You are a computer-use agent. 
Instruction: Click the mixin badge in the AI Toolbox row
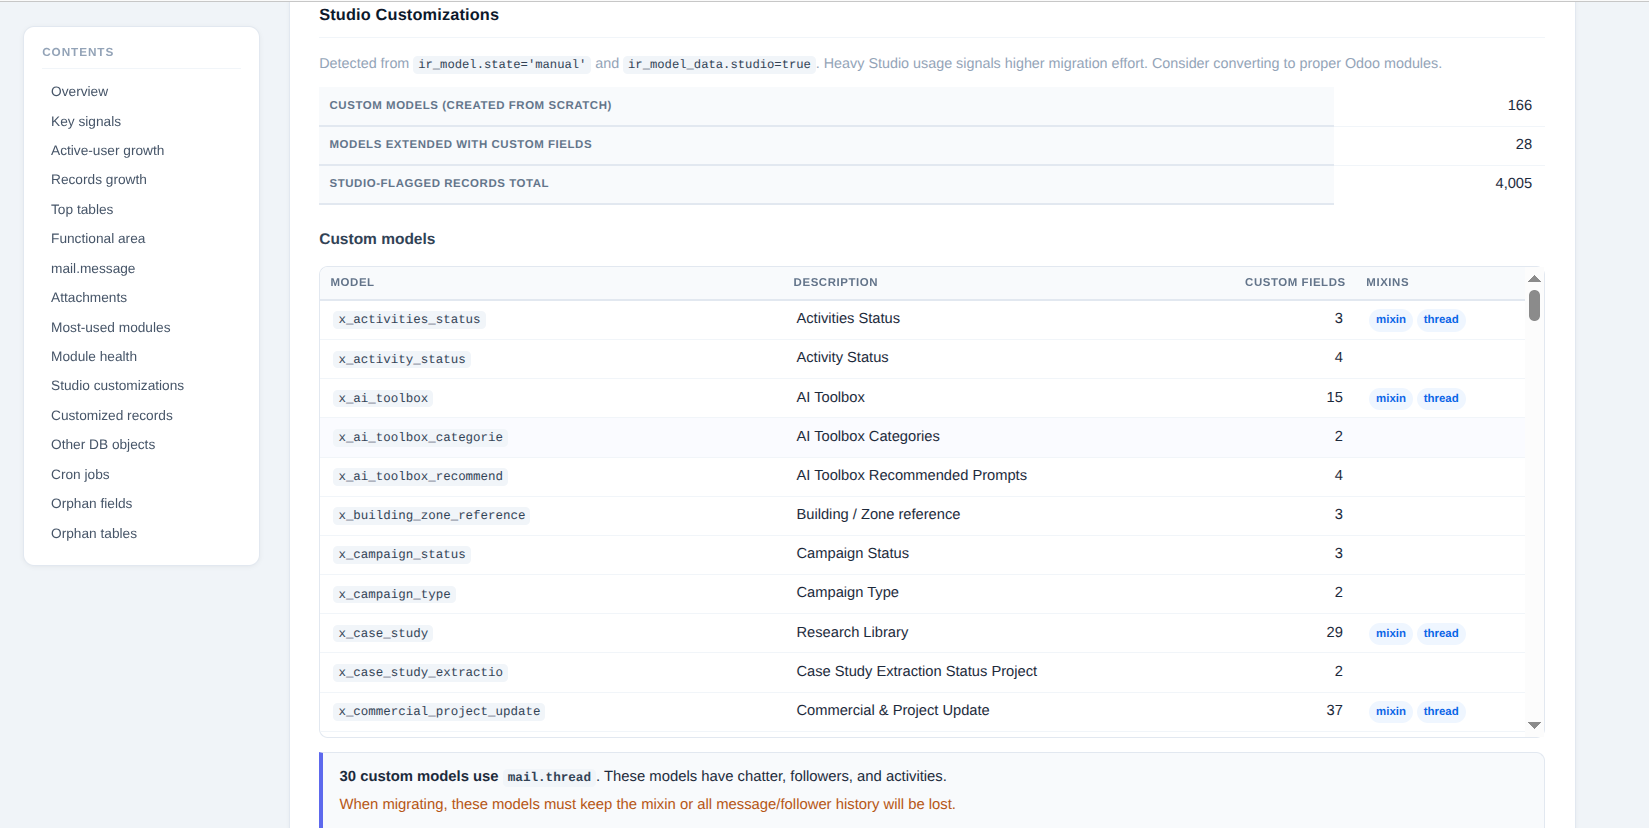click(x=1390, y=398)
